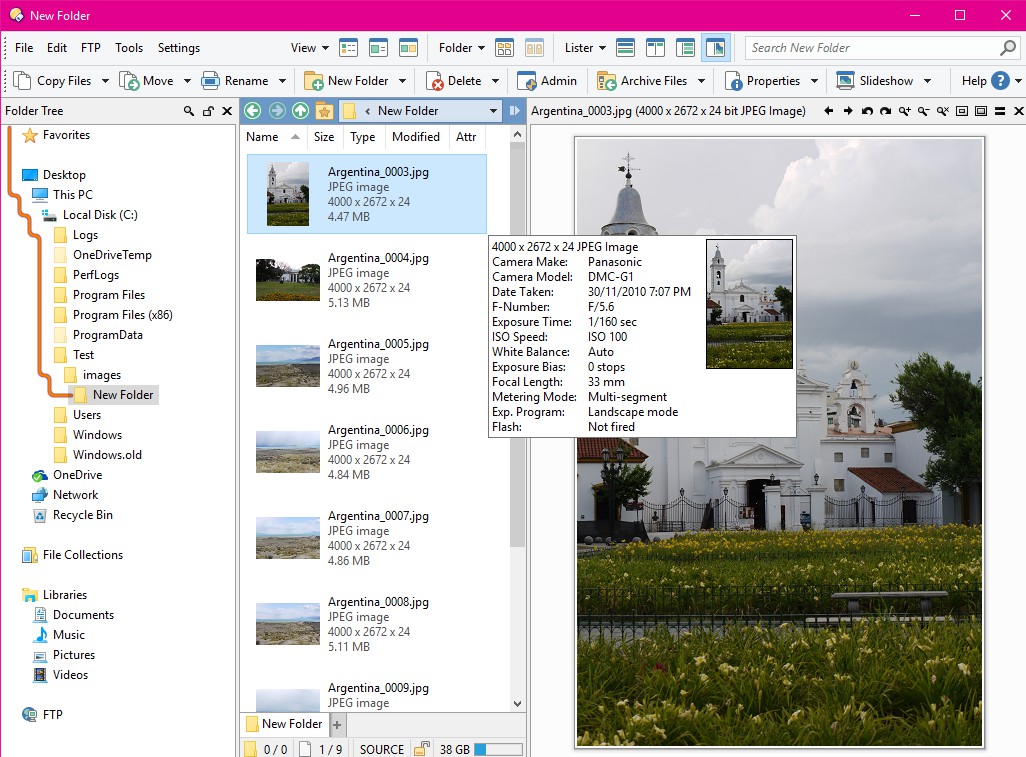Click the search icon in Folder Tree header
The width and height of the screenshot is (1026, 757).
pos(188,111)
